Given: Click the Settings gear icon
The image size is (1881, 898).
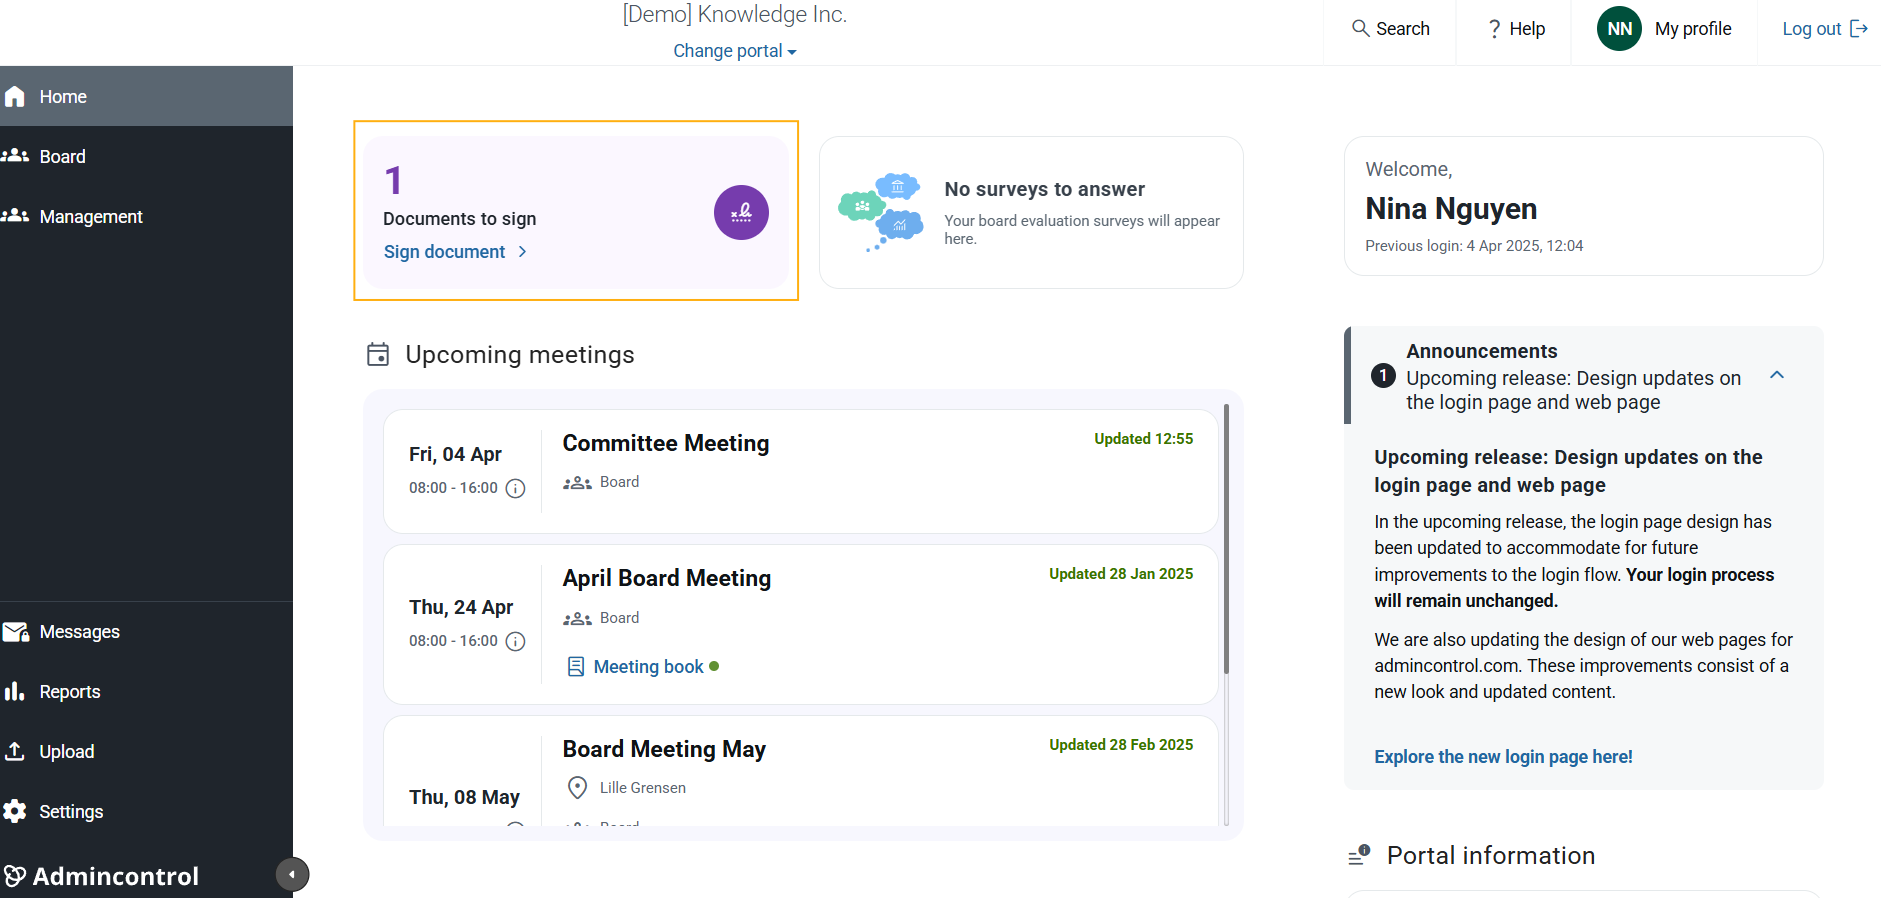Looking at the screenshot, I should click(14, 811).
